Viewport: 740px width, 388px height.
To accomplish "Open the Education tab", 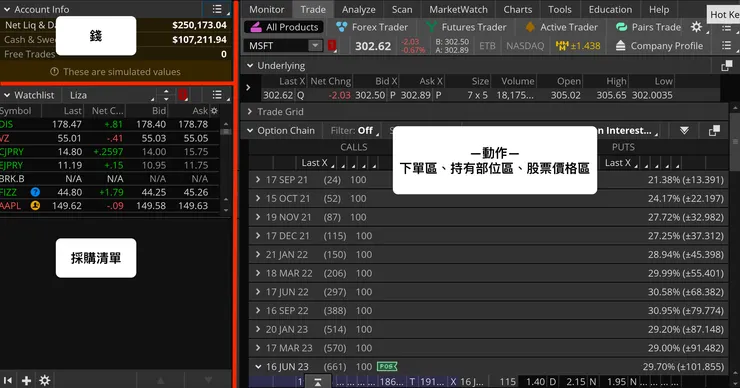I will [610, 9].
